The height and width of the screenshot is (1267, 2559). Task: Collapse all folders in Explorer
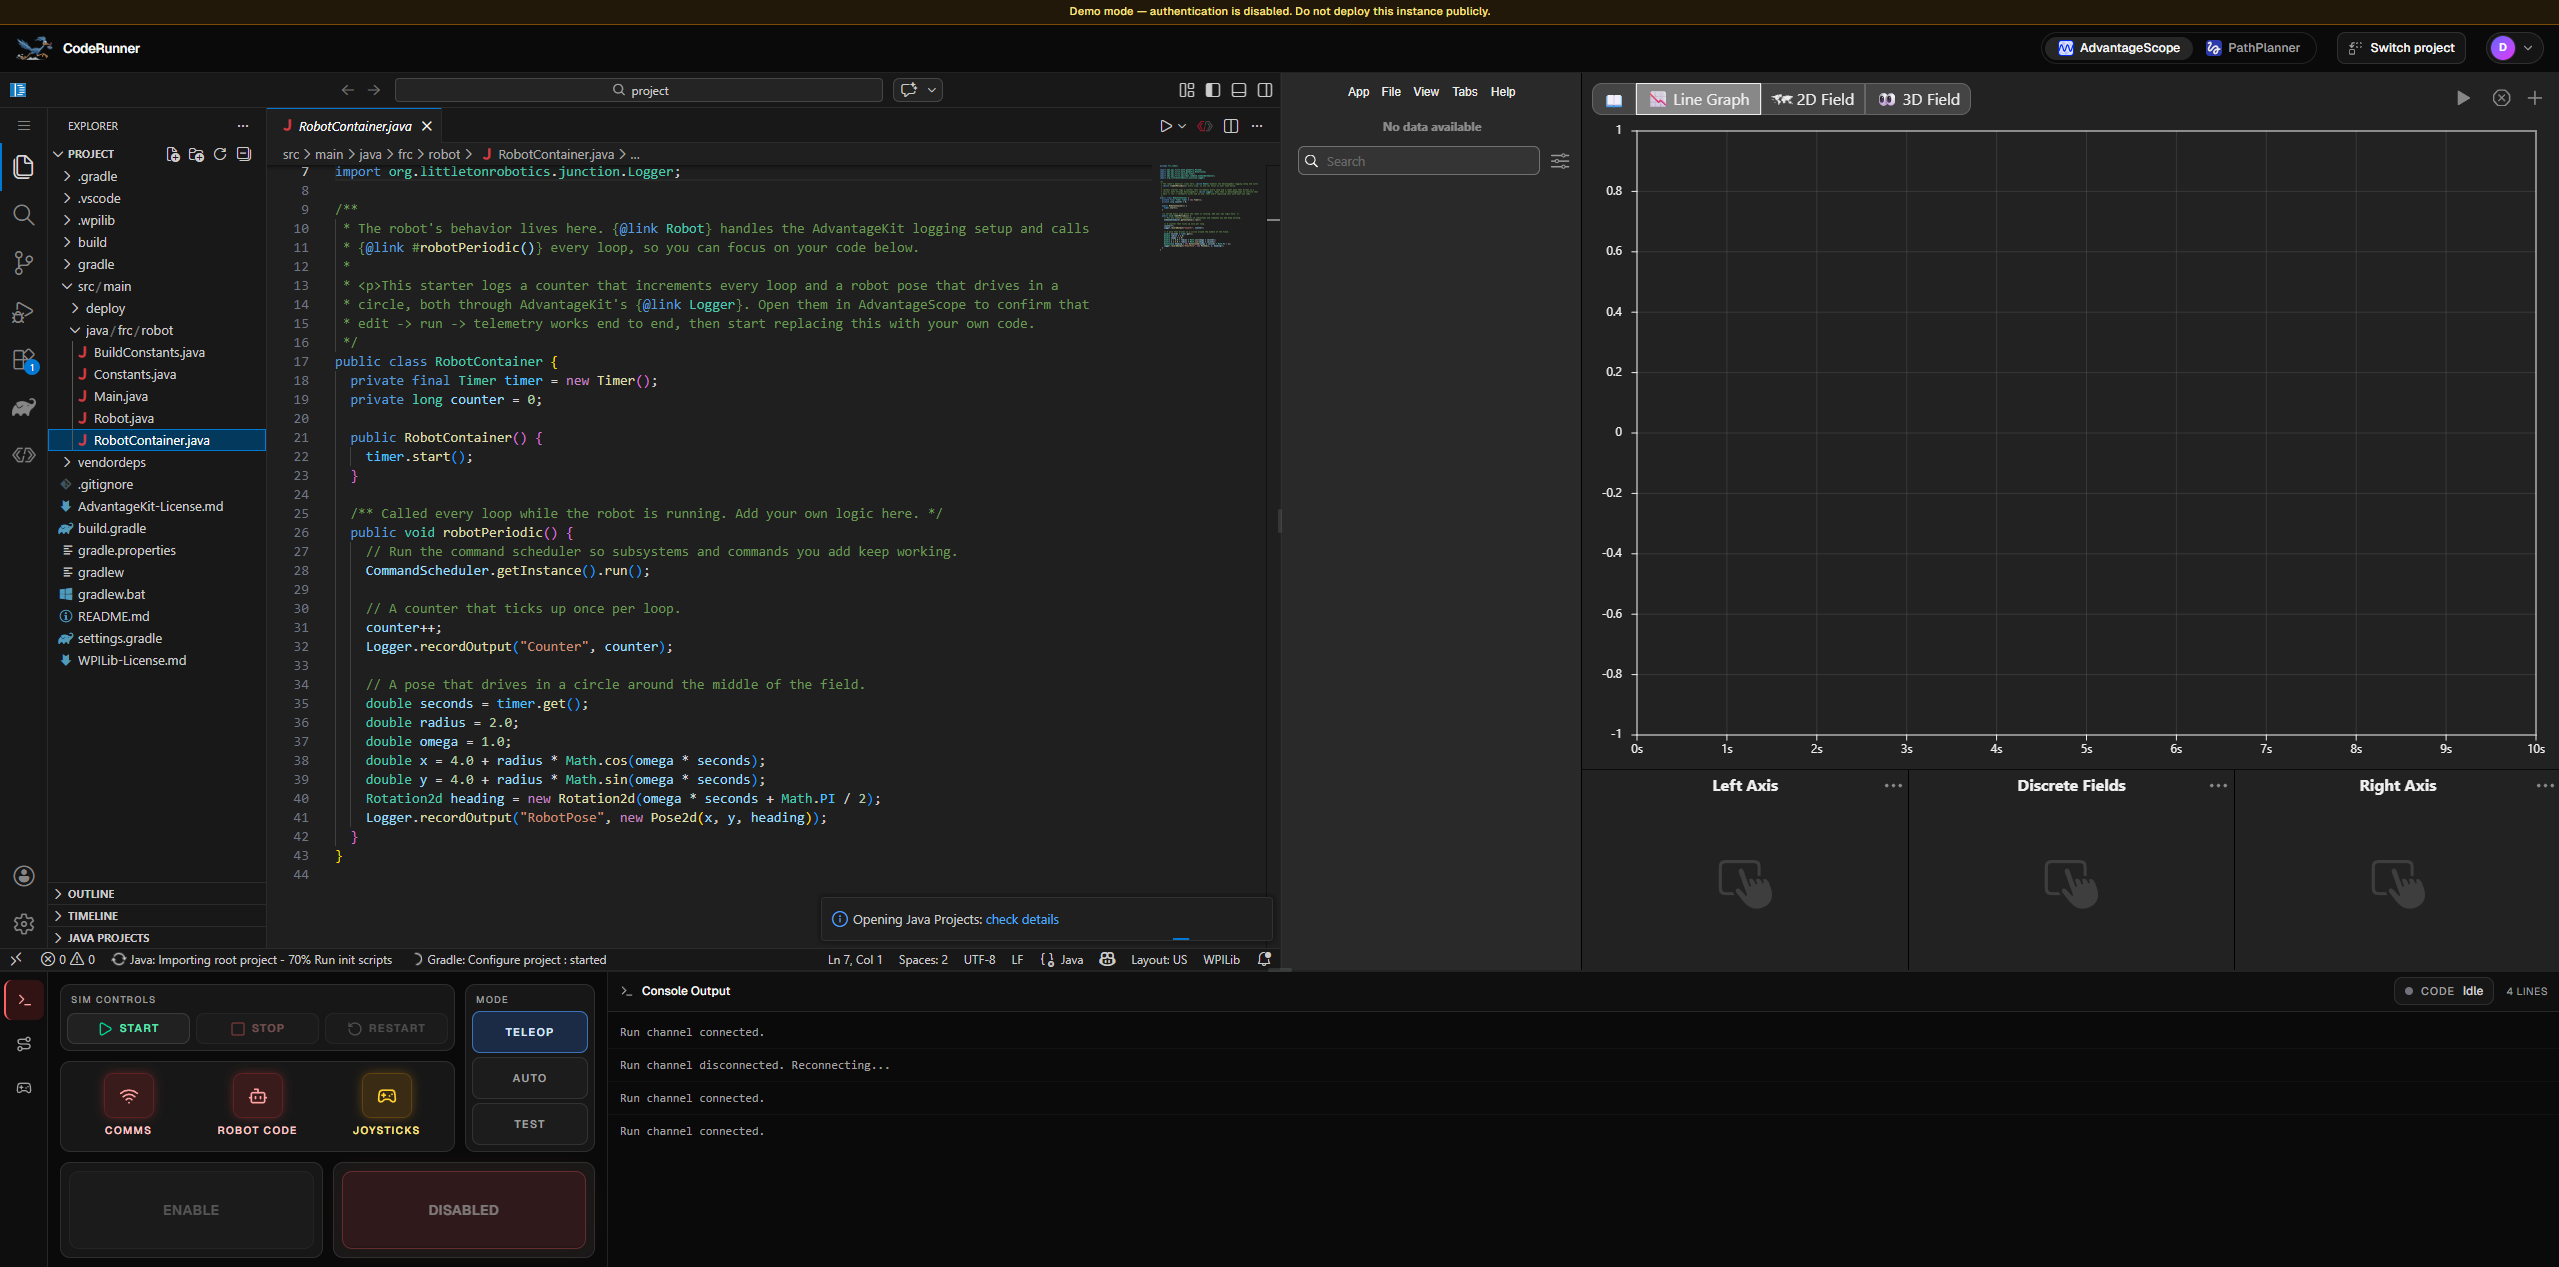pos(244,154)
